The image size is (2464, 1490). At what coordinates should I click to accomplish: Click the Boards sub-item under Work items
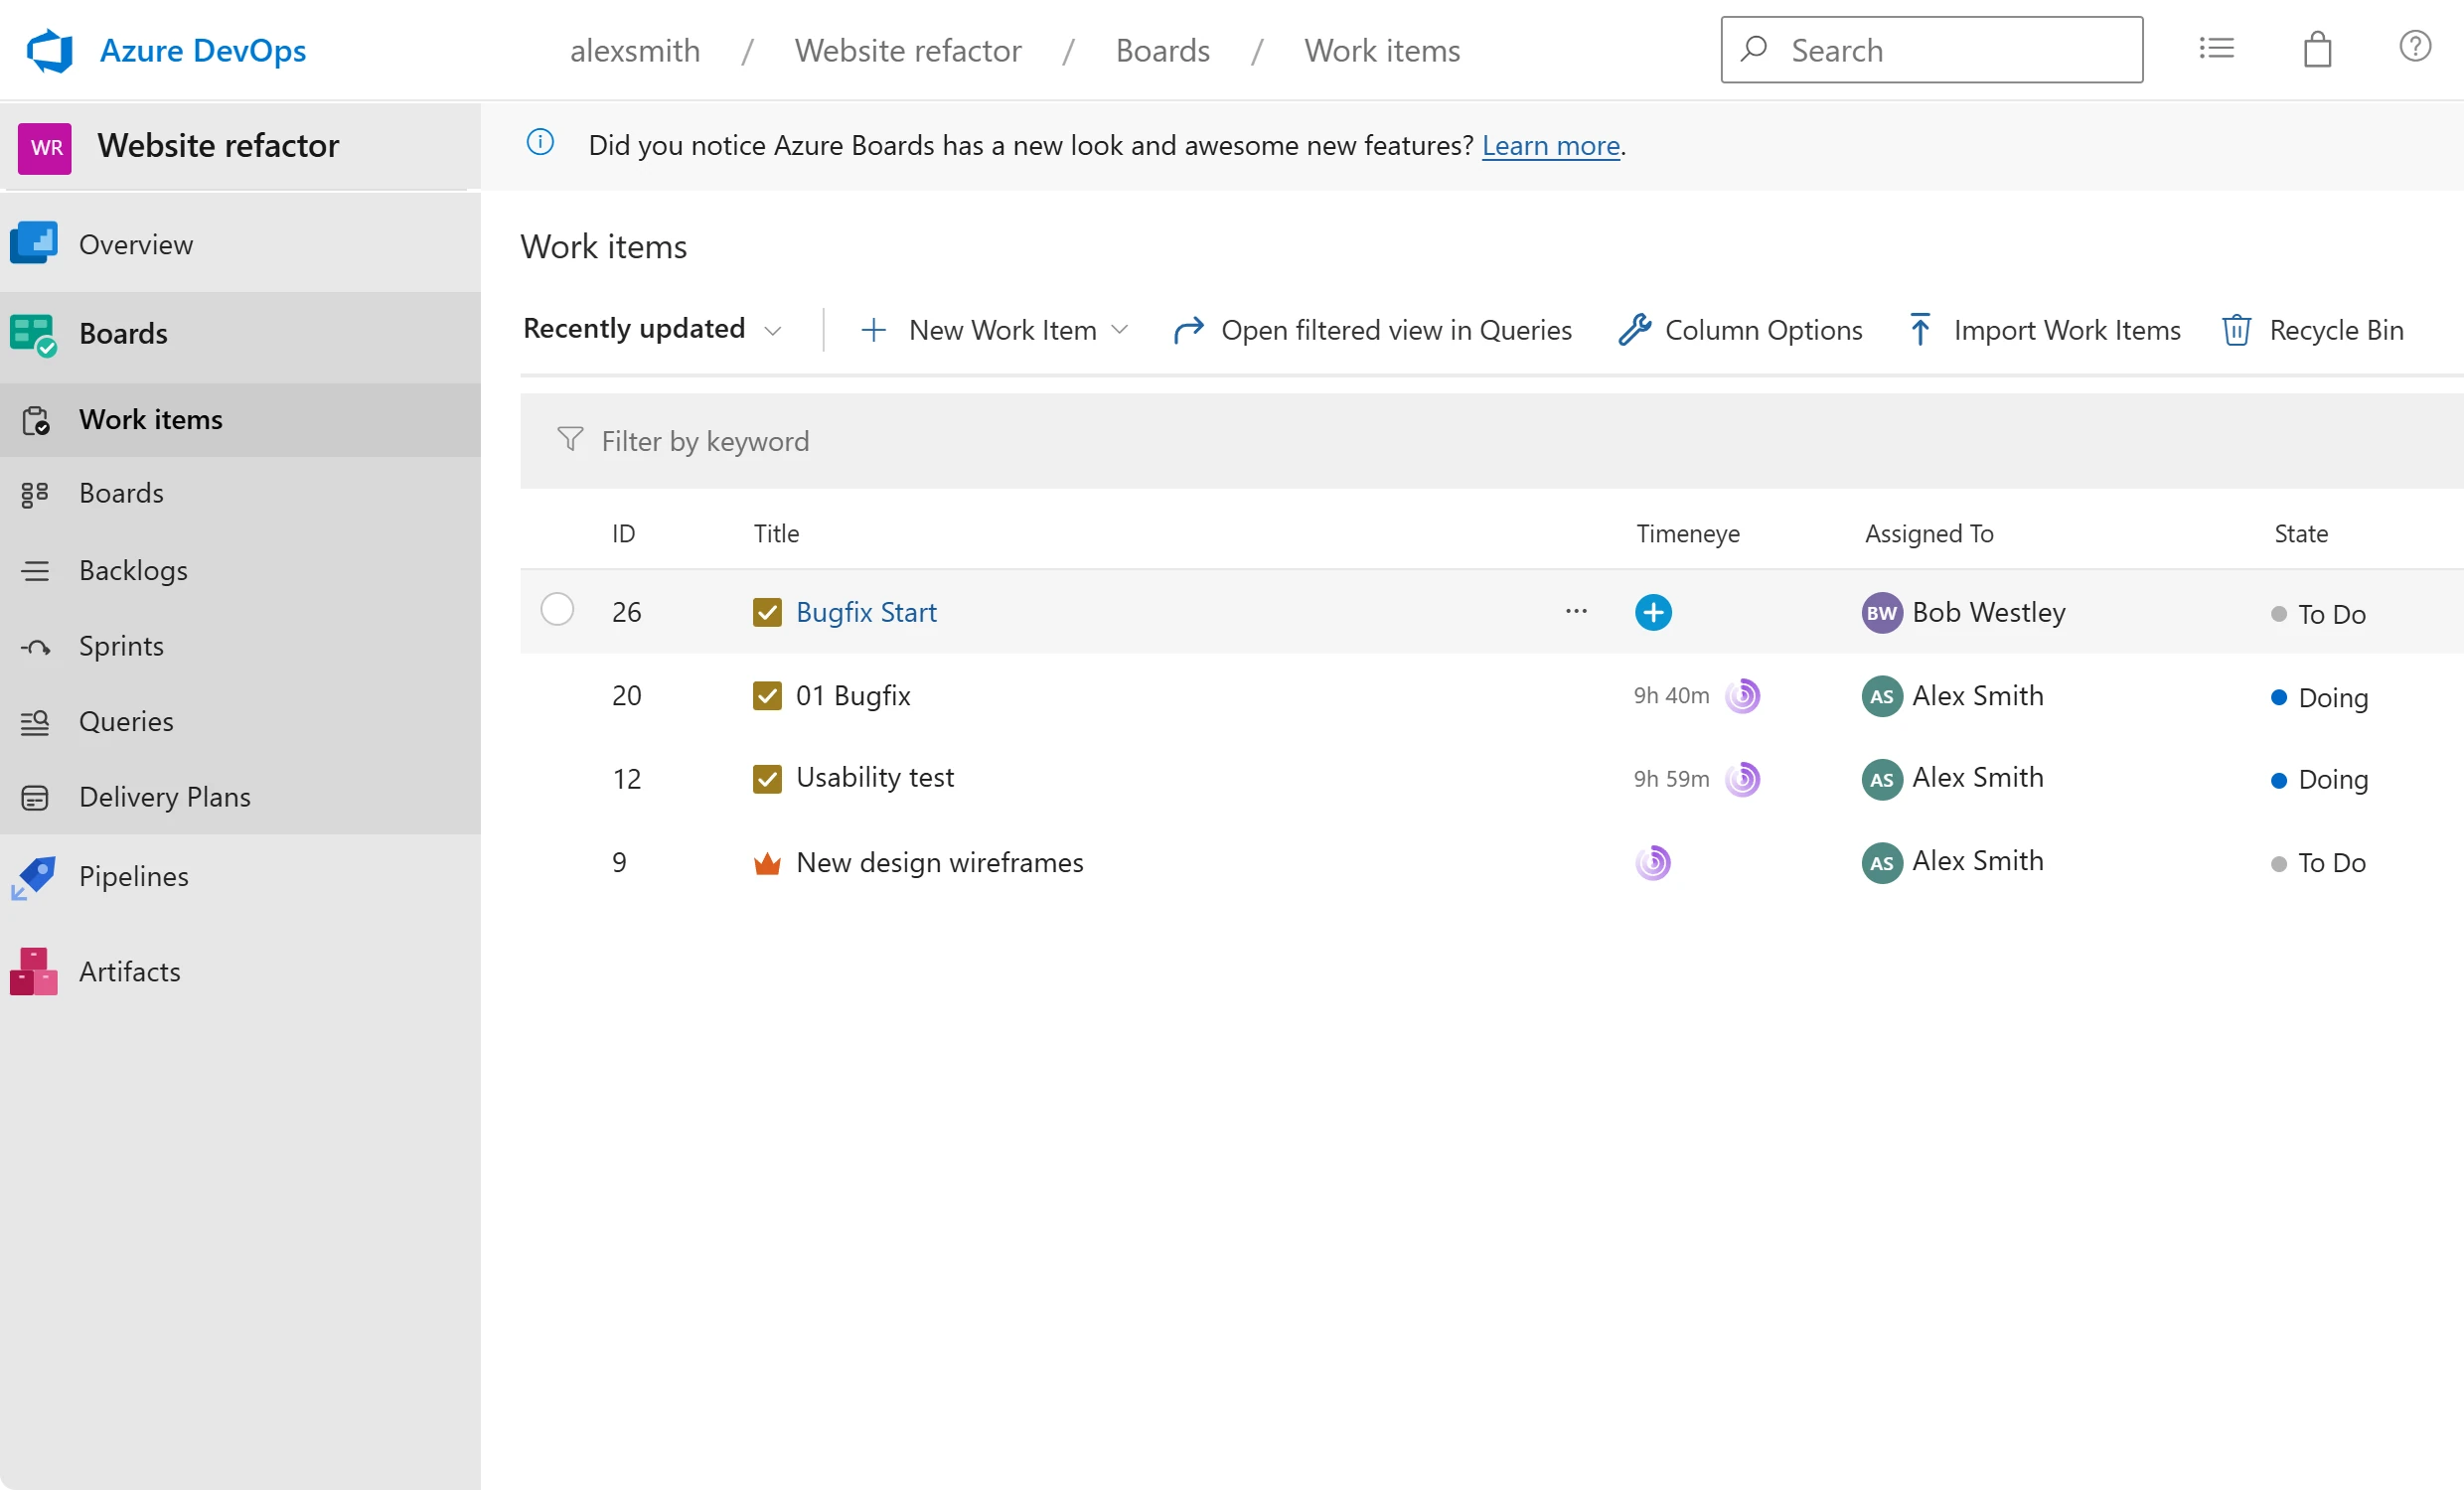[240, 493]
